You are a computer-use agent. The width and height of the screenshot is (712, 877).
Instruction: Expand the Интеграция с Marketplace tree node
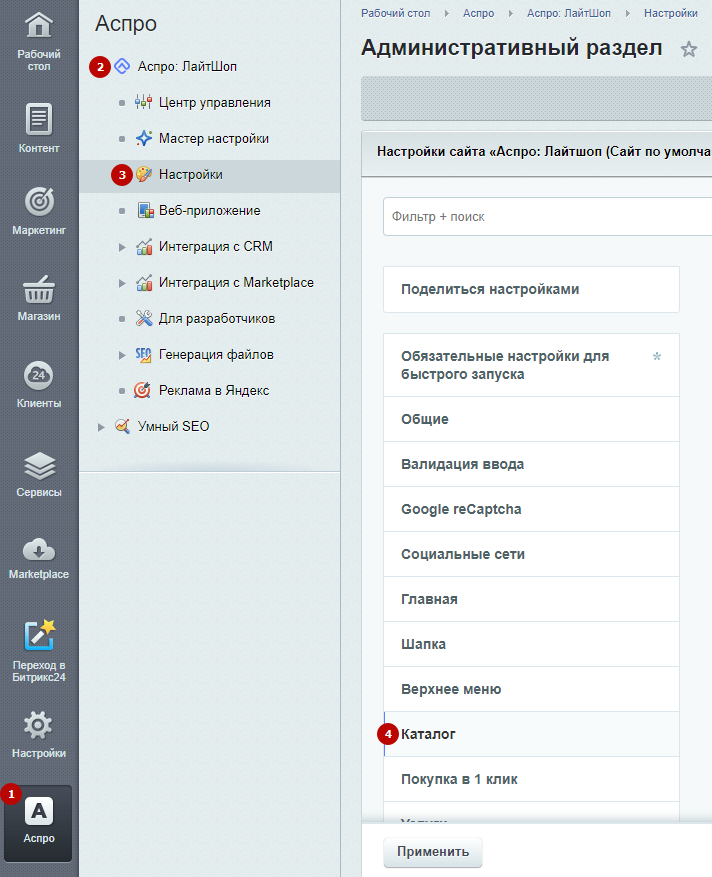(122, 283)
